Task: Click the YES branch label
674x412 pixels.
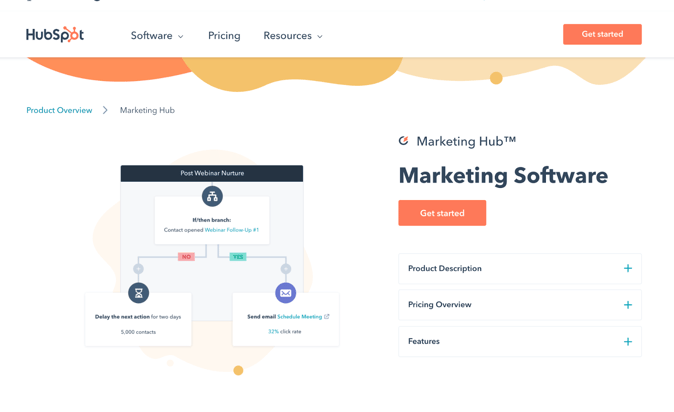Action: pyautogui.click(x=238, y=257)
